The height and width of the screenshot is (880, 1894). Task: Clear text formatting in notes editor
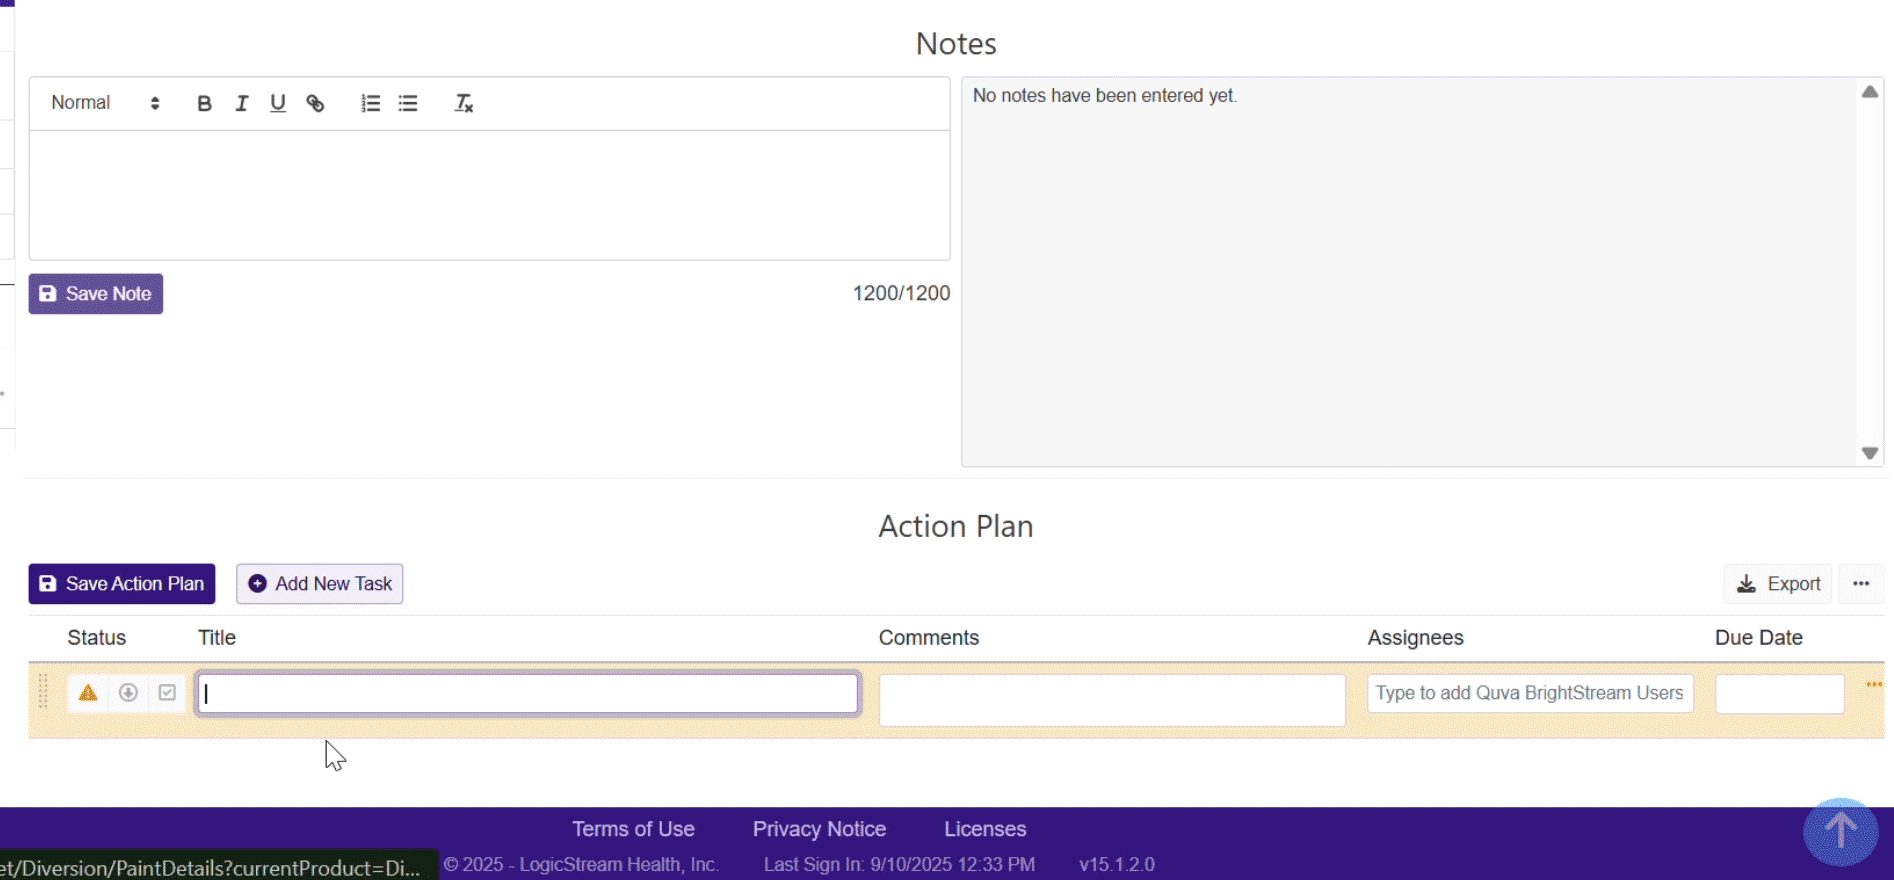(x=464, y=103)
